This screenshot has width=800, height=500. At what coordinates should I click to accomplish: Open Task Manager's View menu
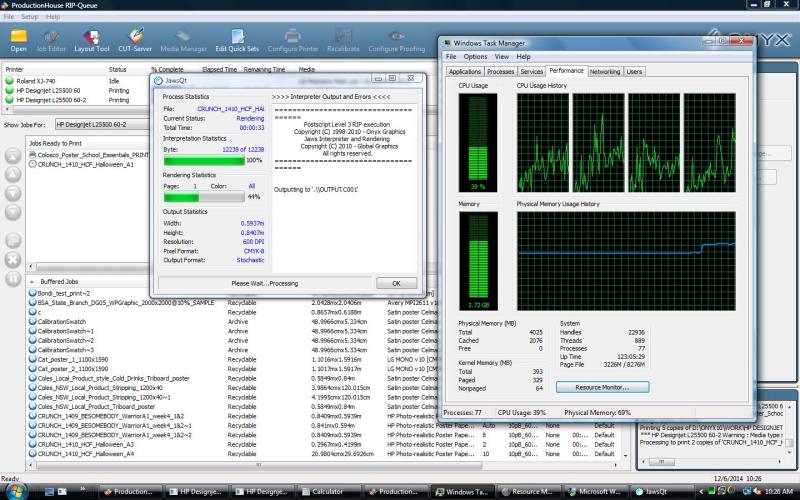tap(502, 57)
